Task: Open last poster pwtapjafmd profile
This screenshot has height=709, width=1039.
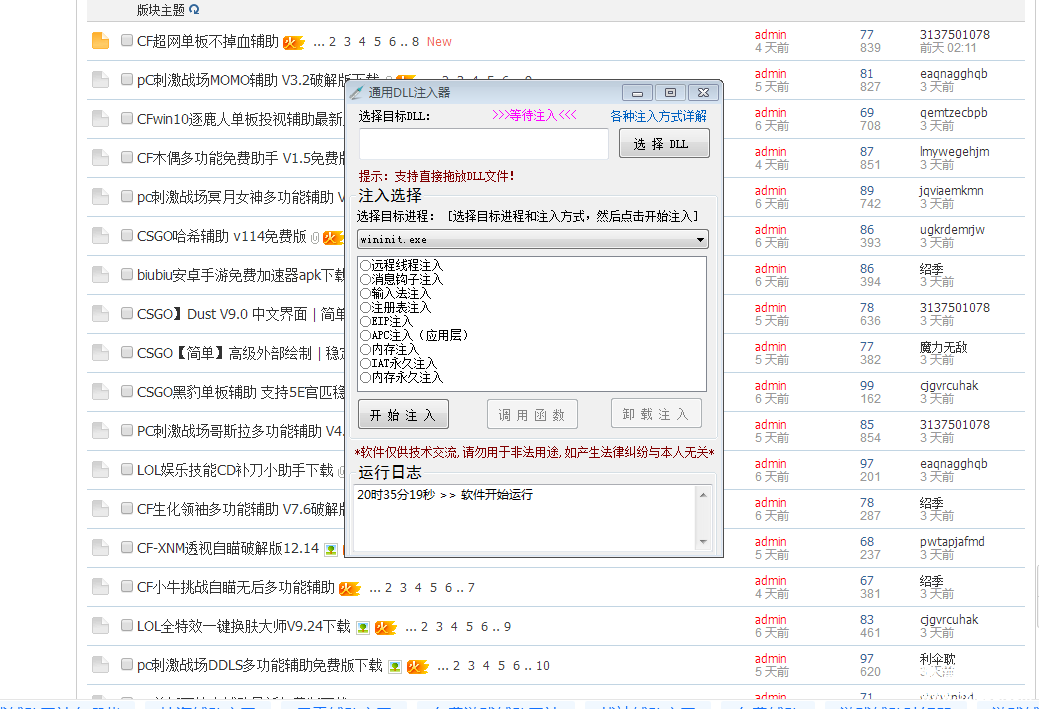Action: [952, 541]
